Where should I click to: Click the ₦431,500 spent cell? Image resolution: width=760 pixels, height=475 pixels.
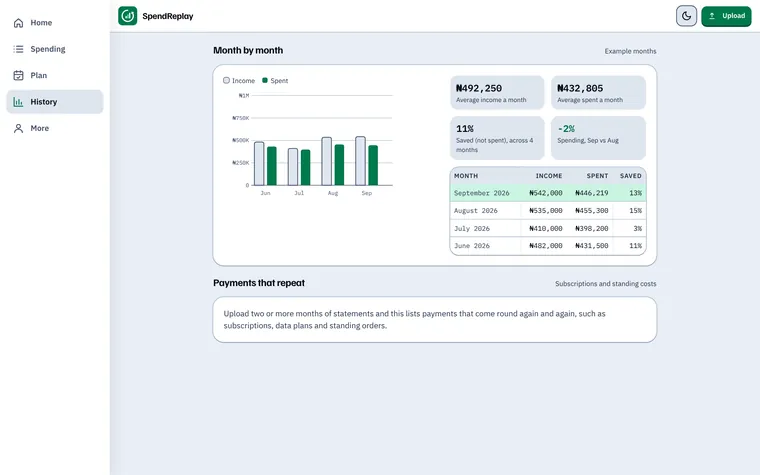coord(592,246)
